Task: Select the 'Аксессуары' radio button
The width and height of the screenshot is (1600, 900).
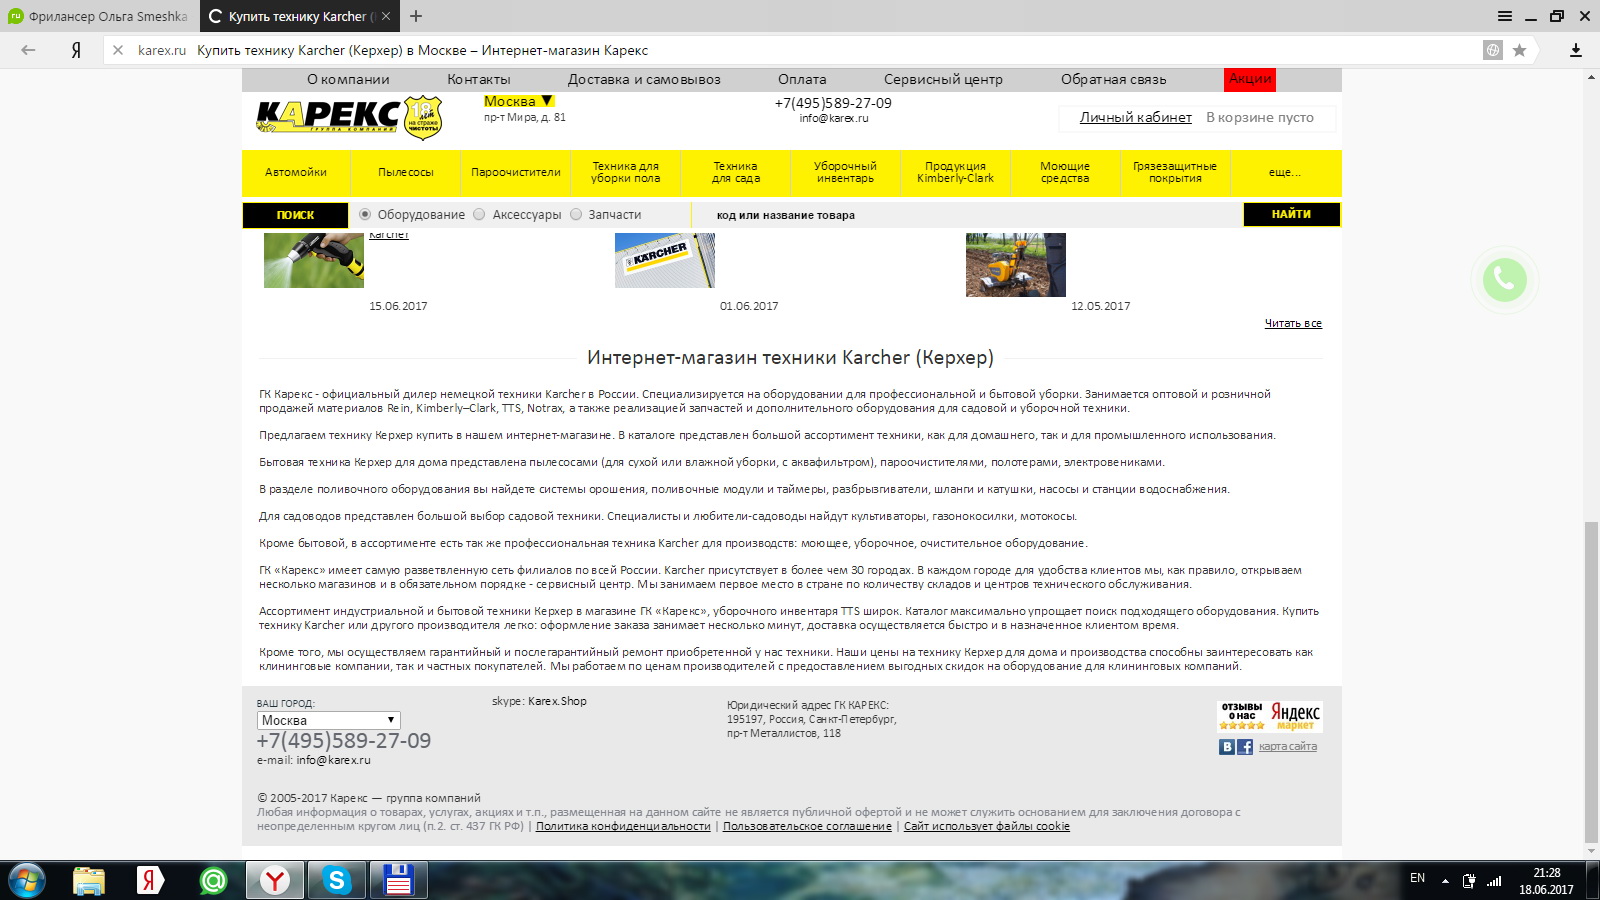Action: pyautogui.click(x=479, y=214)
